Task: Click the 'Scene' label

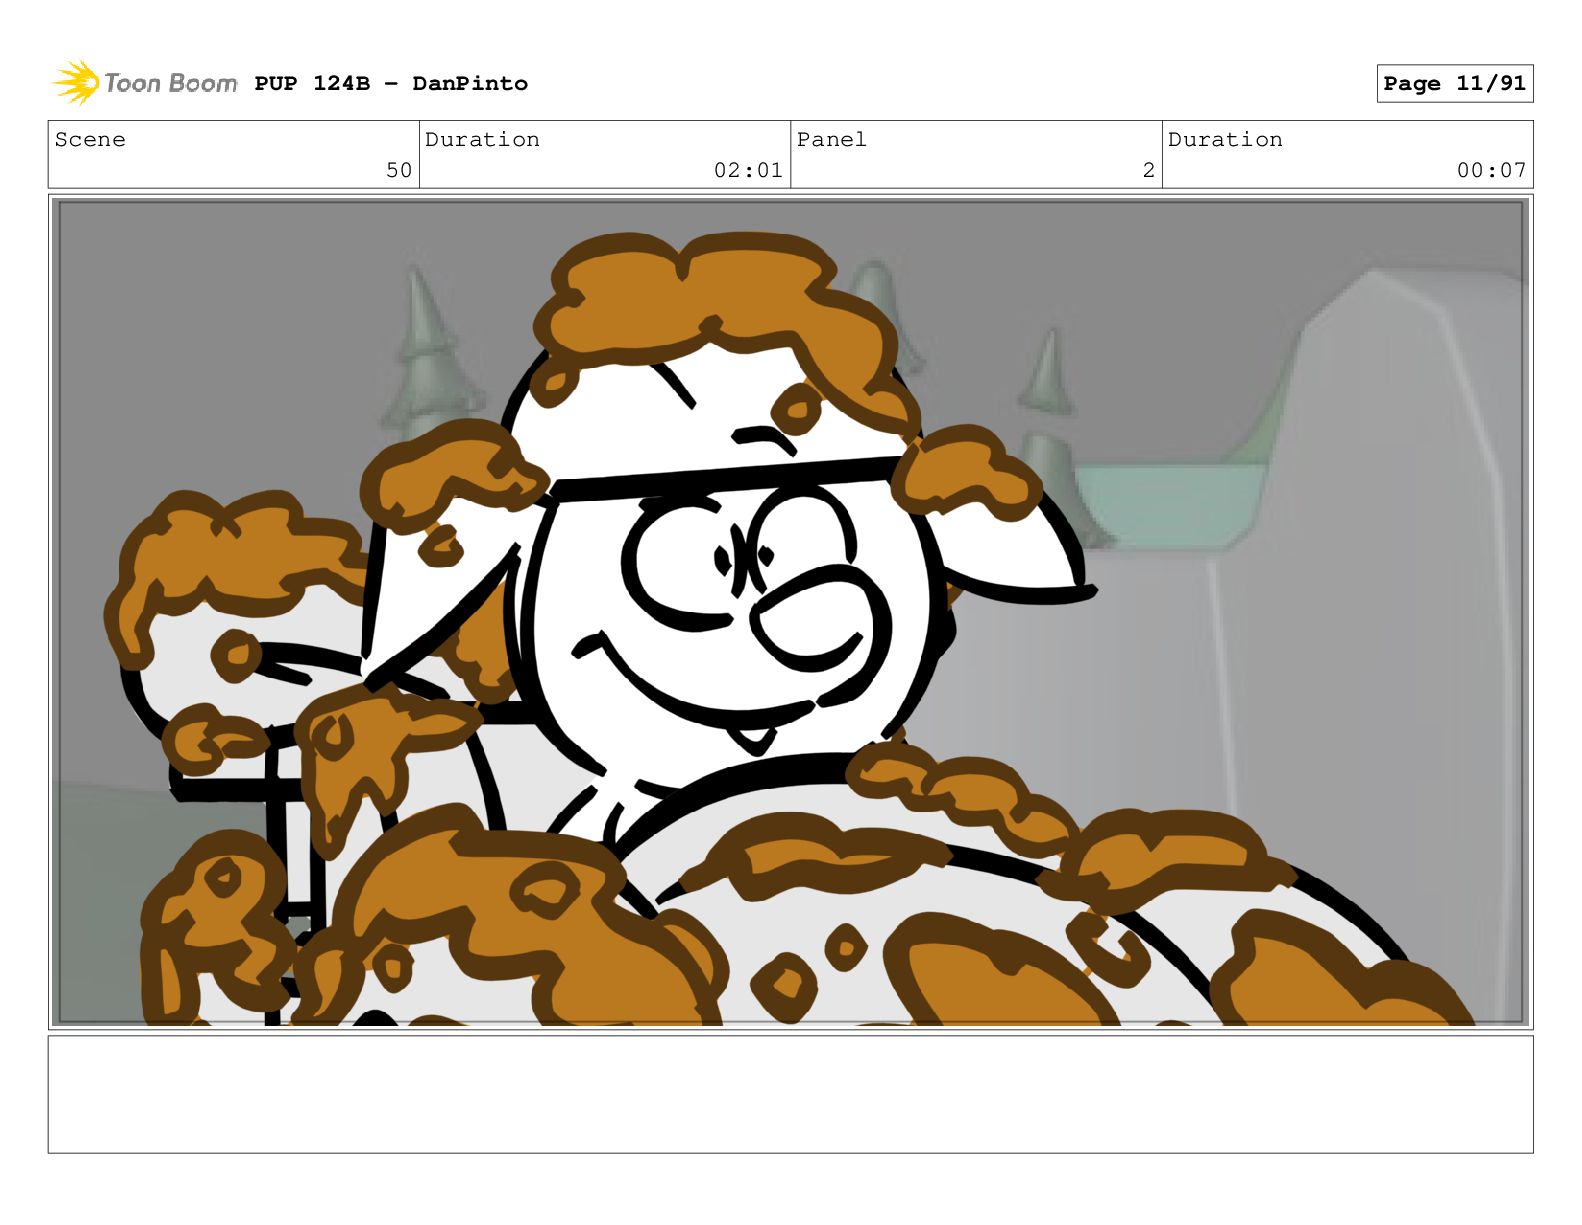Action: (x=90, y=139)
